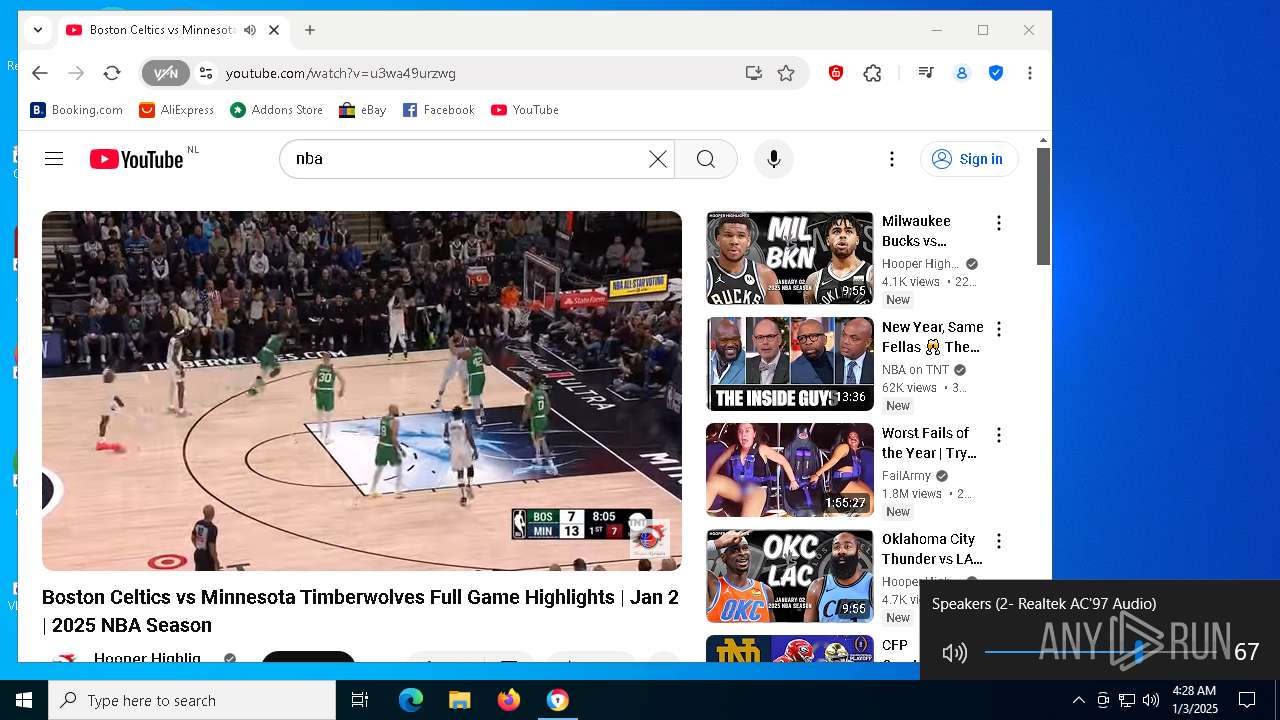
Task: Open Booking.com bookmark
Action: (x=77, y=110)
